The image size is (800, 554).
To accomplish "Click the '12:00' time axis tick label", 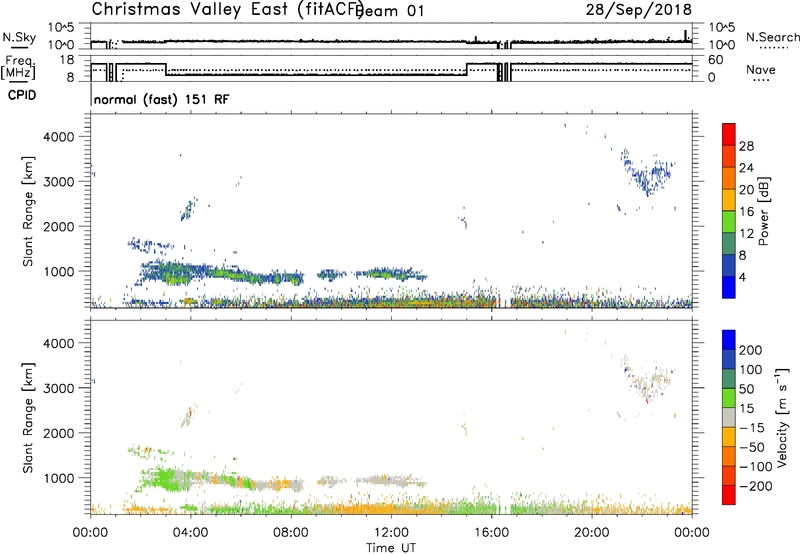I will [x=391, y=533].
